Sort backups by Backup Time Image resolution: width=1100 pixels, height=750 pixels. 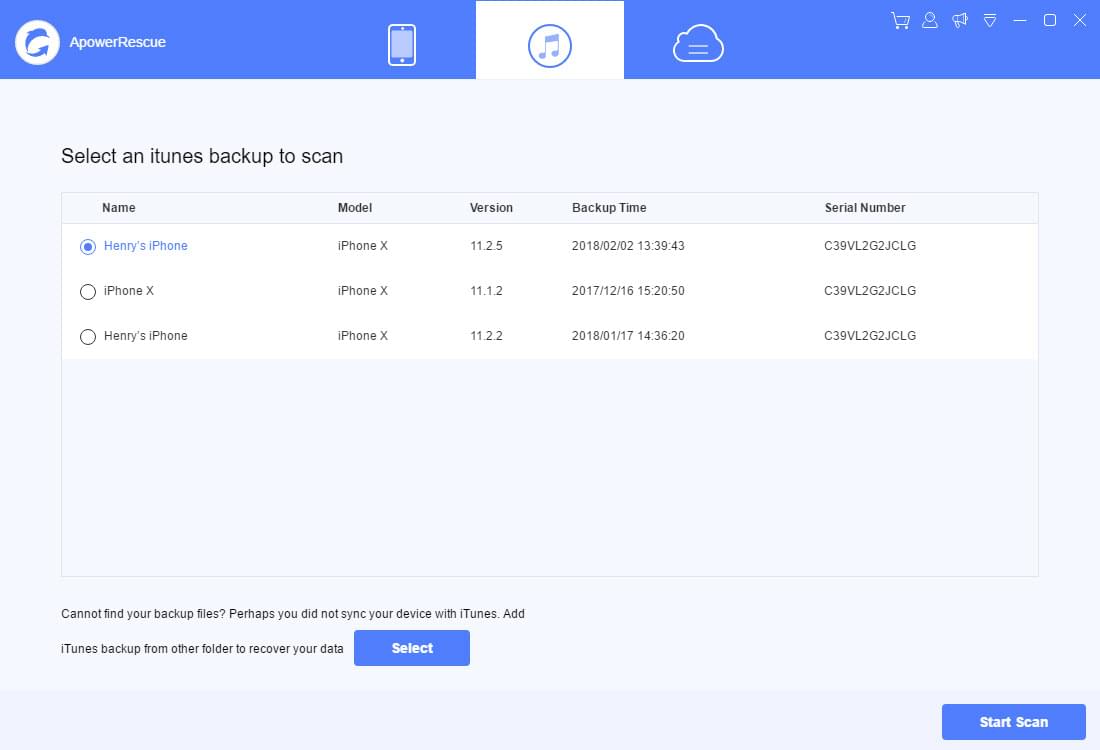tap(609, 207)
